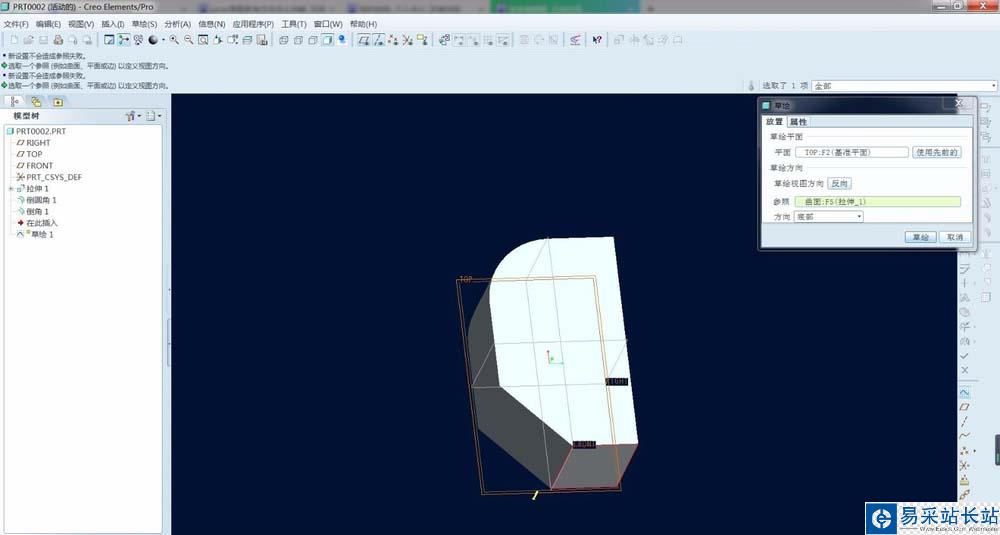The image size is (1000, 535).
Task: Open the model tree Show menu
Action: coord(133,116)
